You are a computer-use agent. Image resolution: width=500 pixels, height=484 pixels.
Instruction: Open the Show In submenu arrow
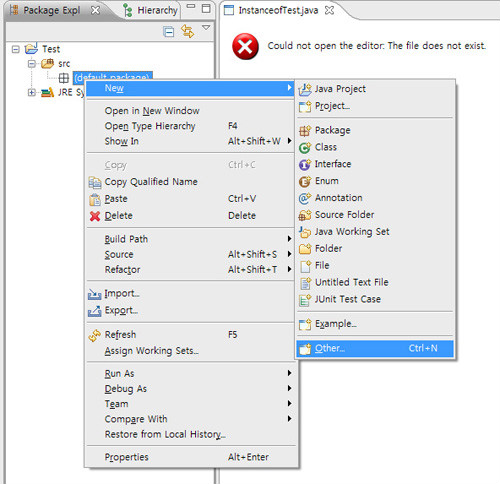pyautogui.click(x=290, y=141)
